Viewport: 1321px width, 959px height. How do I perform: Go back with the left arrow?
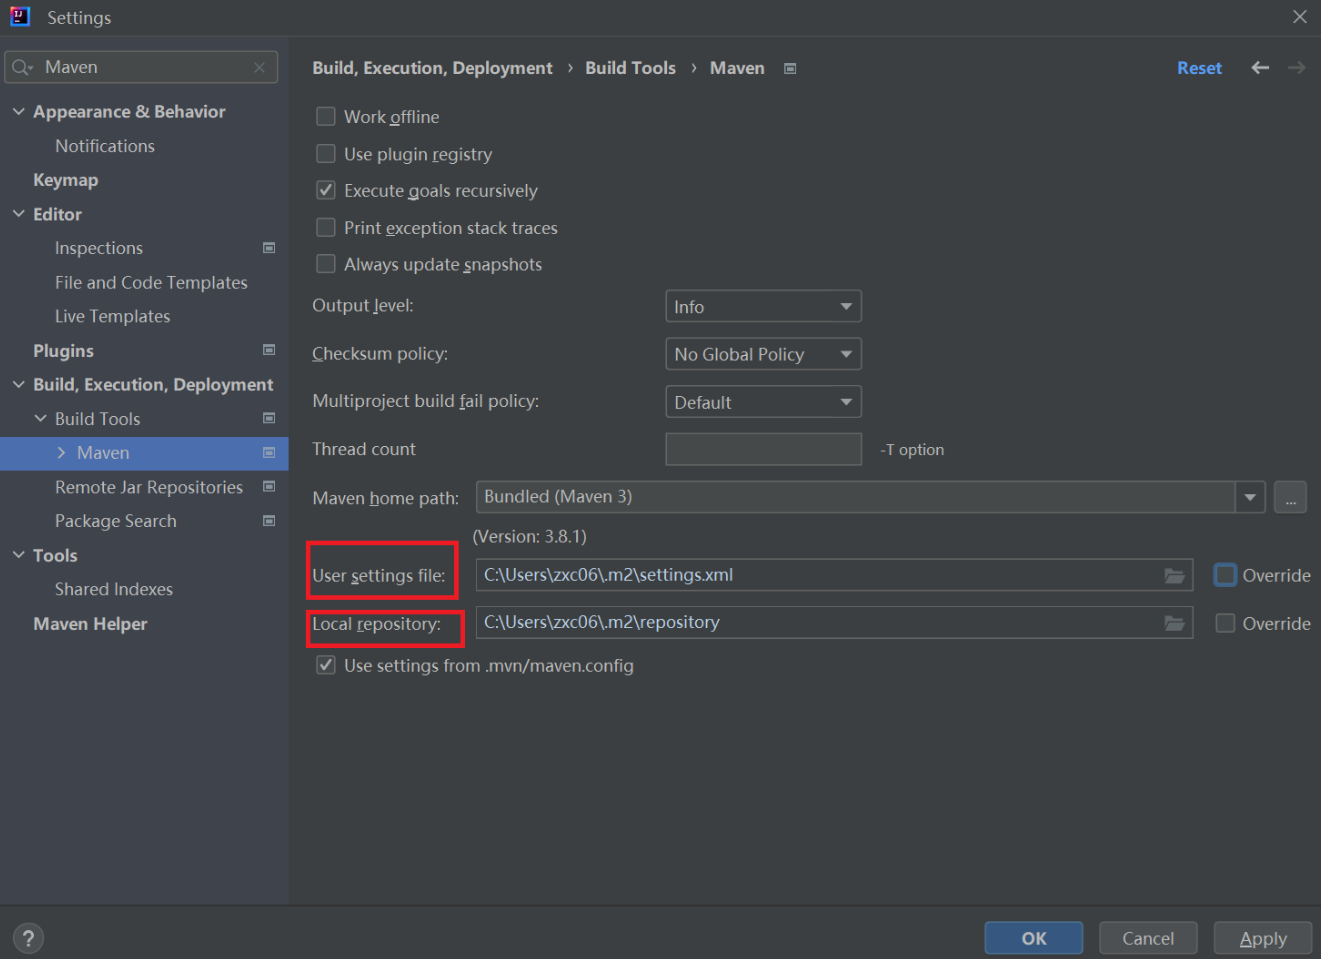(1260, 67)
